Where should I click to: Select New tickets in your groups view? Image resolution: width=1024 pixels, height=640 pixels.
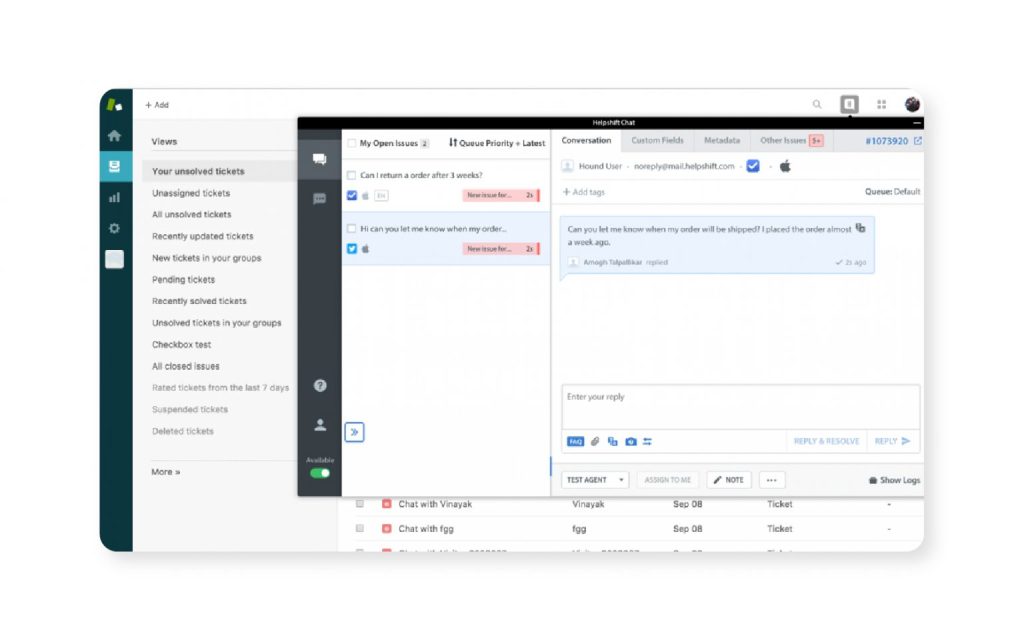tap(206, 258)
